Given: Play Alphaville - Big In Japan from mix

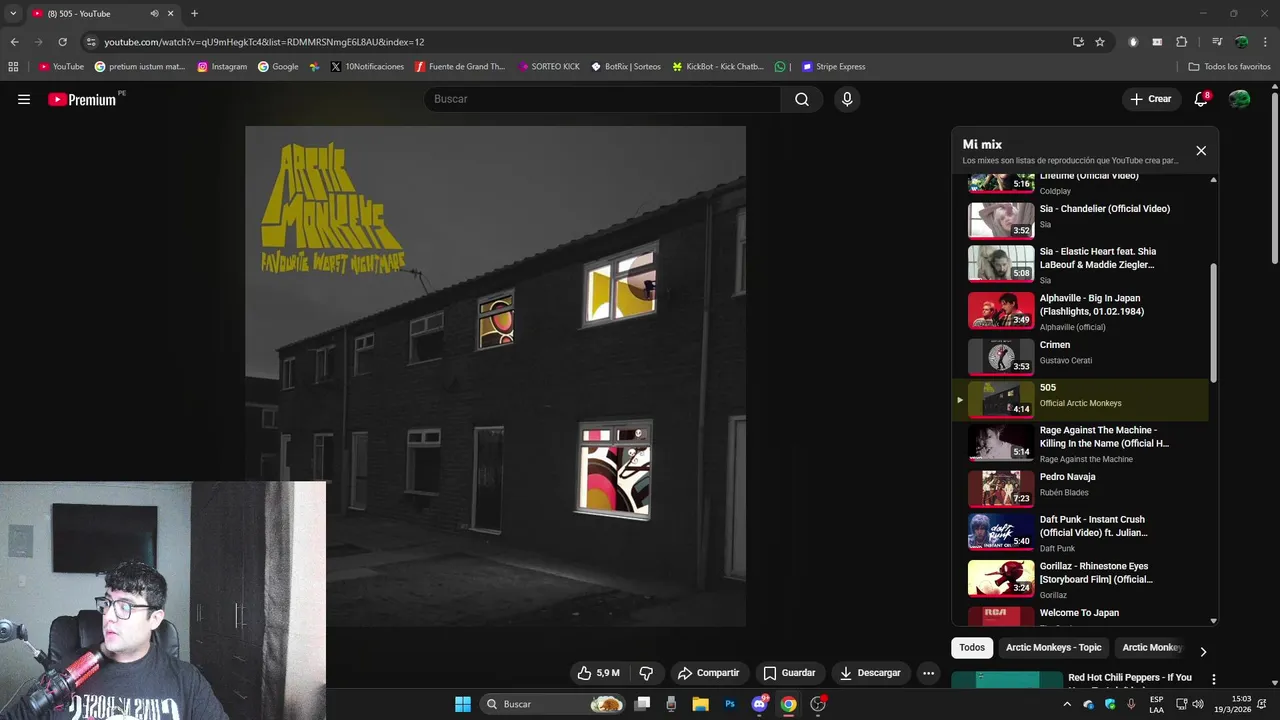Looking at the screenshot, I should click(x=1080, y=311).
